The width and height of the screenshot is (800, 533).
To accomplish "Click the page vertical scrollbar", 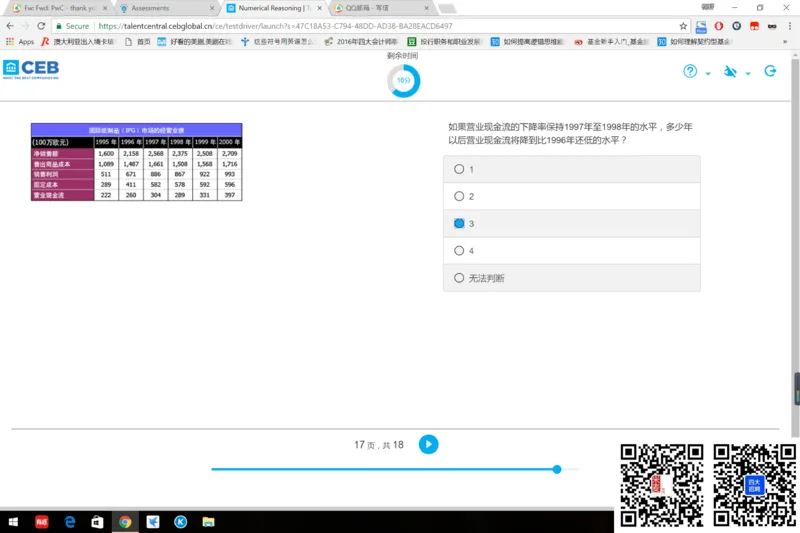I will click(795, 245).
